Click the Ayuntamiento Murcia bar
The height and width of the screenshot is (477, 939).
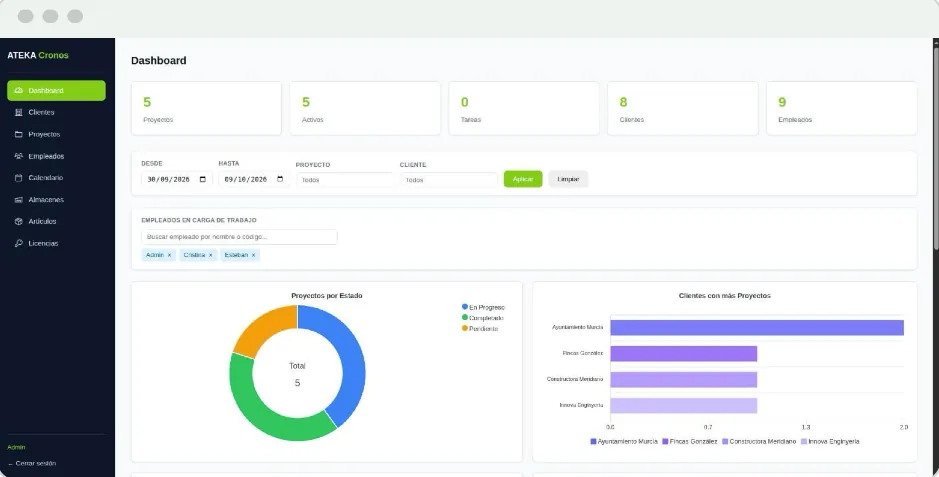(x=757, y=327)
